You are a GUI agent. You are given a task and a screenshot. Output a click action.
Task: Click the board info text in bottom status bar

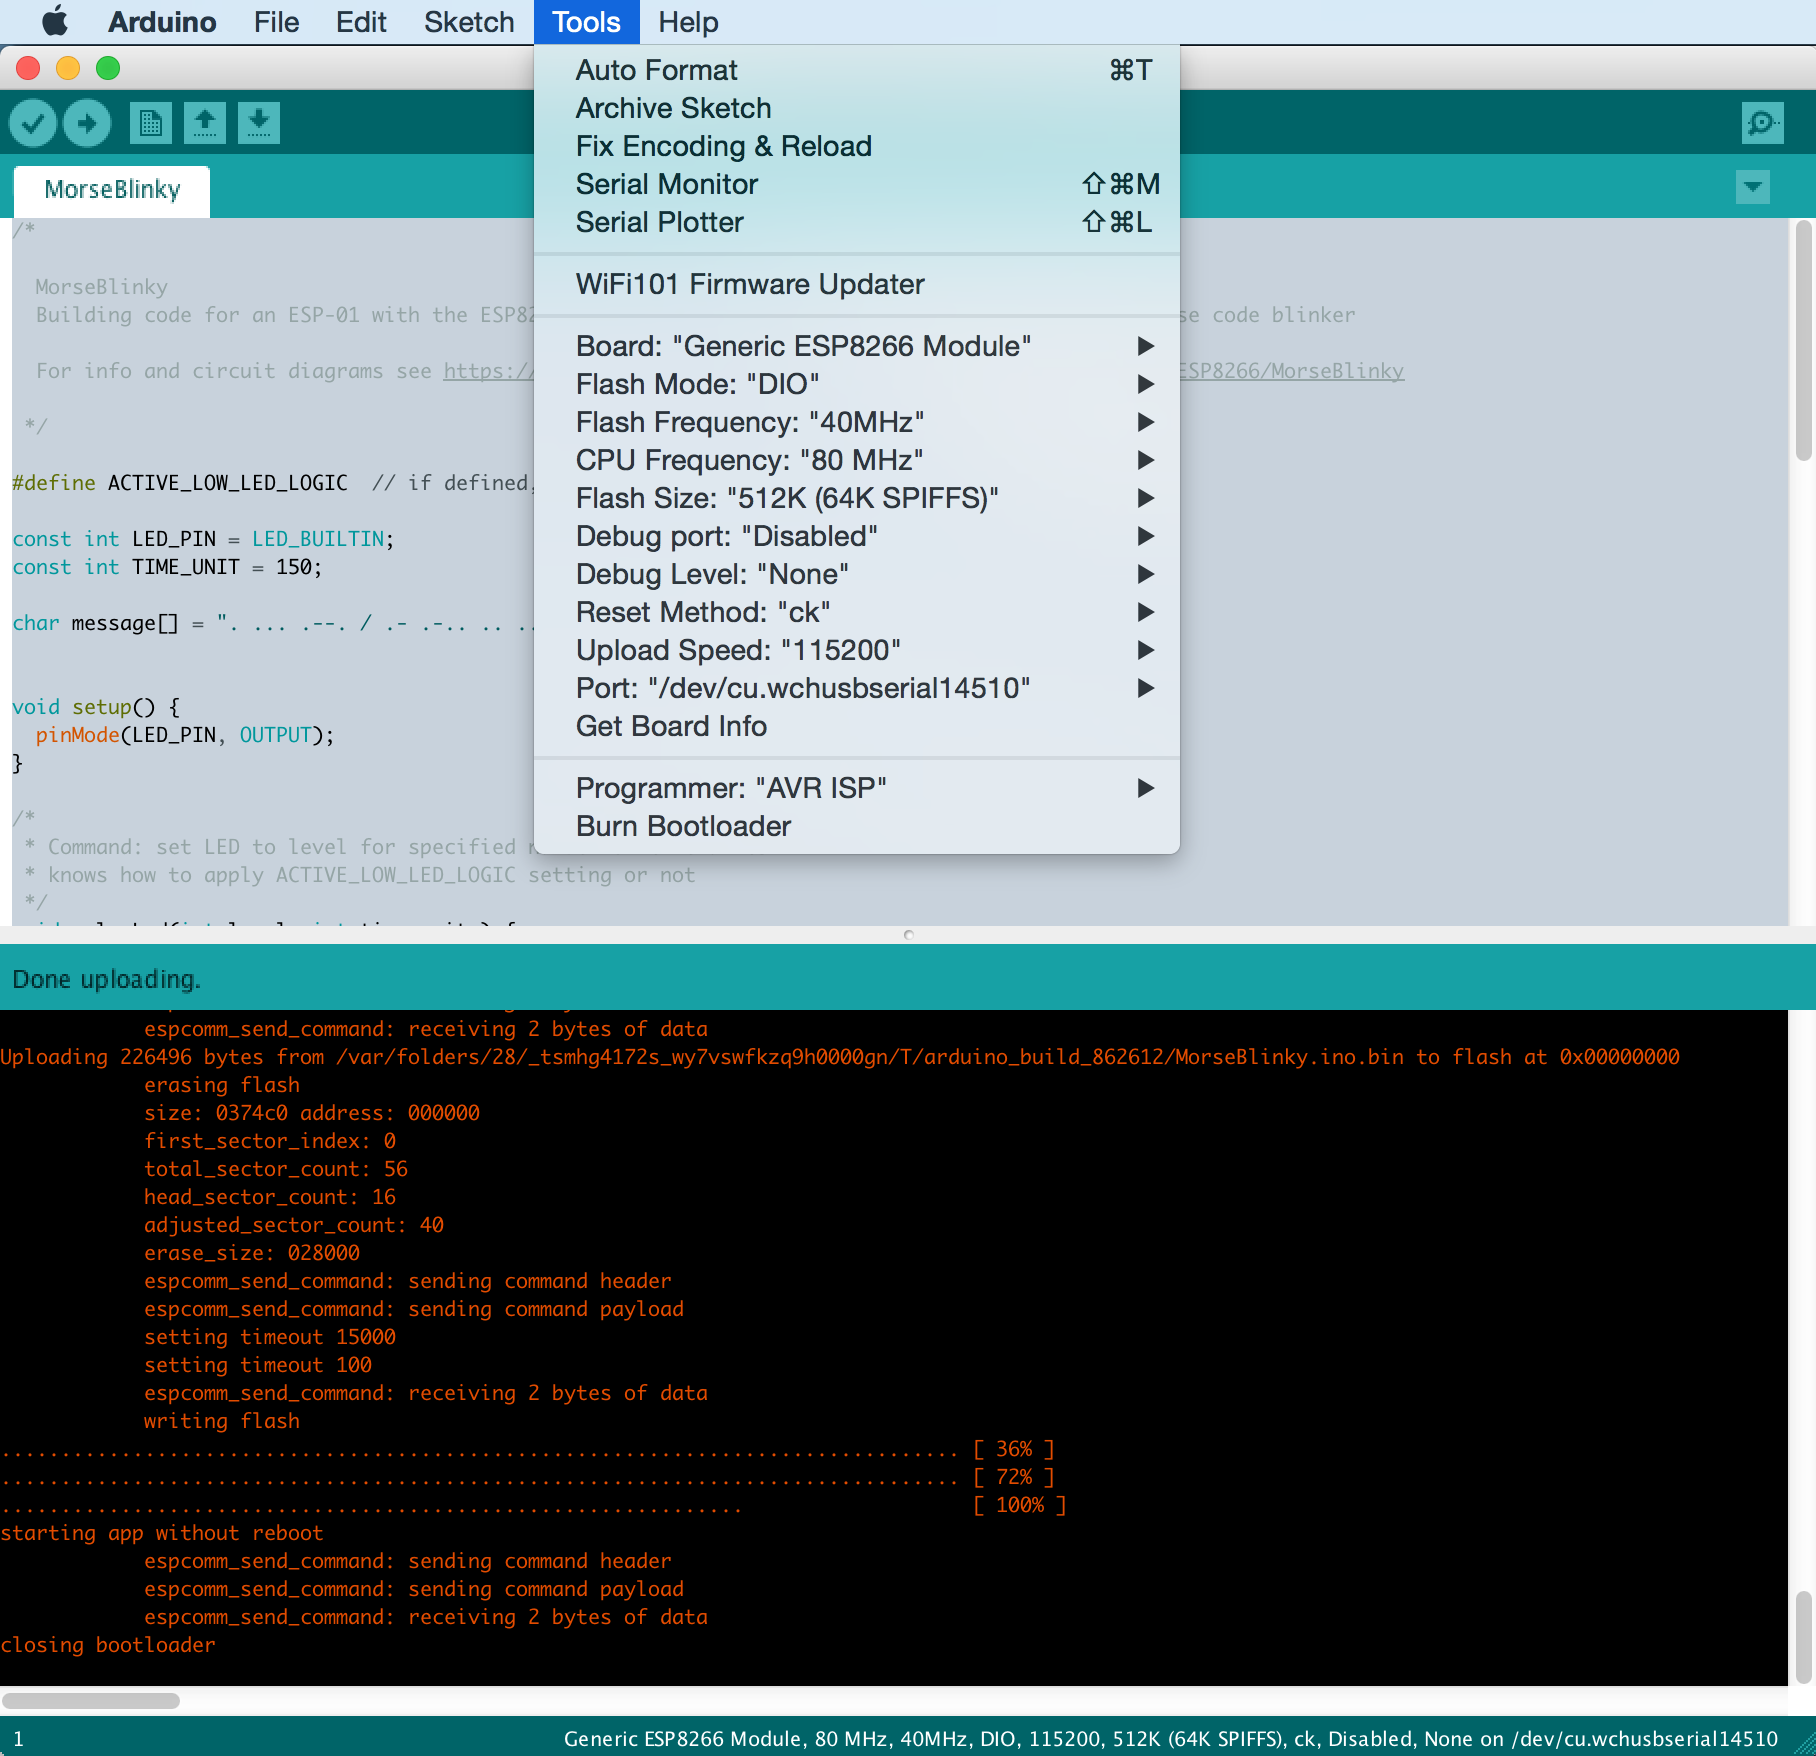coord(1171,1739)
